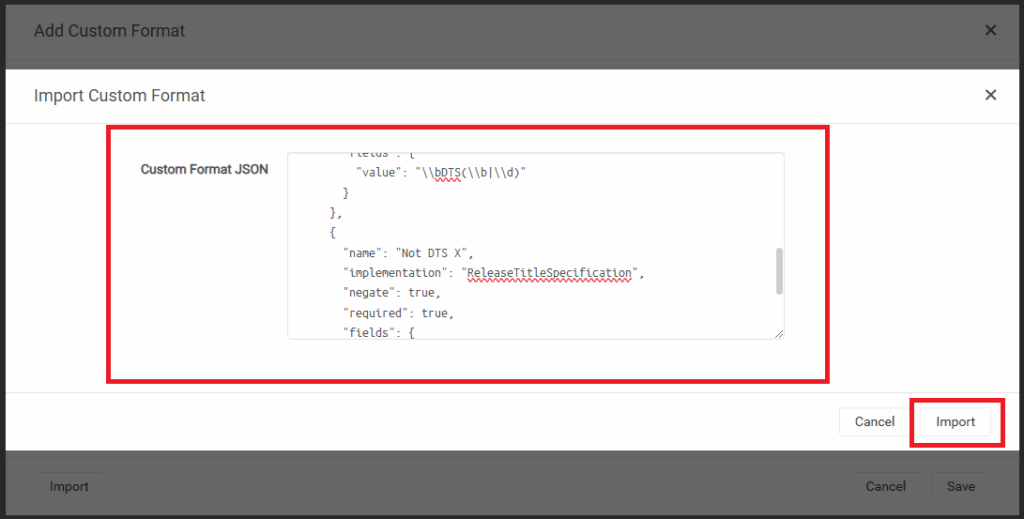Click the "Not DTS X" name value
The width and height of the screenshot is (1024, 519).
tap(431, 253)
